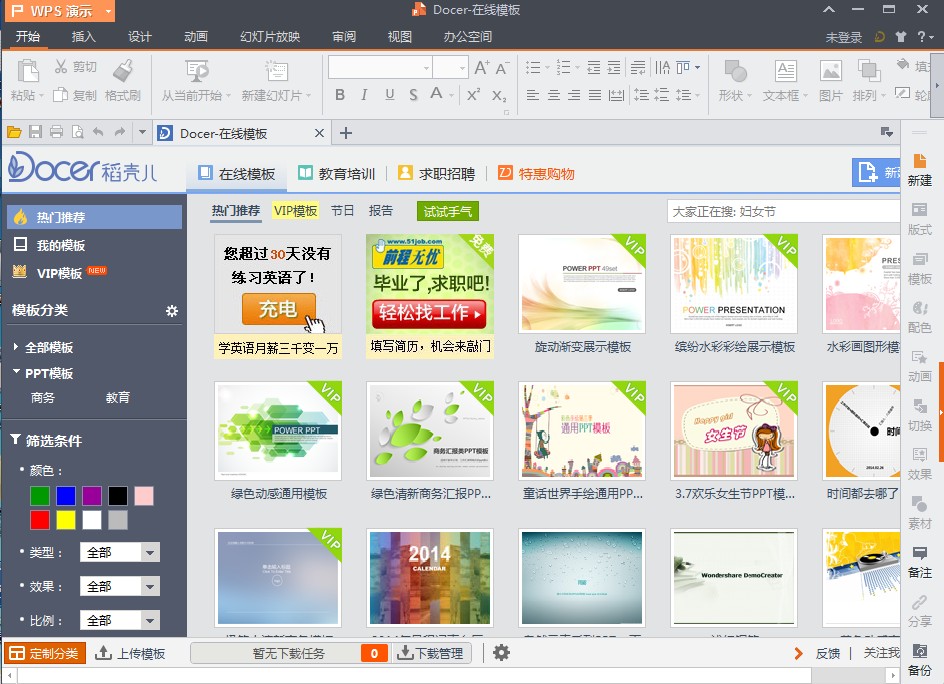Click the 备注 notes icon in right sidebar
Image resolution: width=944 pixels, height=684 pixels.
click(x=919, y=561)
